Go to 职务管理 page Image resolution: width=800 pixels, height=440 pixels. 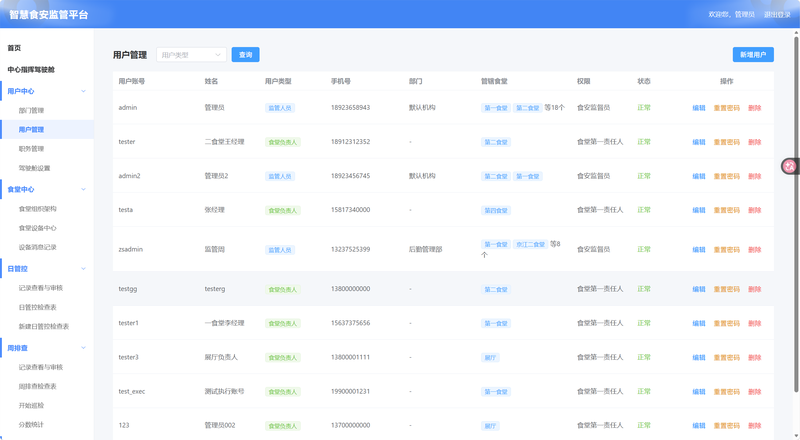(x=31, y=149)
